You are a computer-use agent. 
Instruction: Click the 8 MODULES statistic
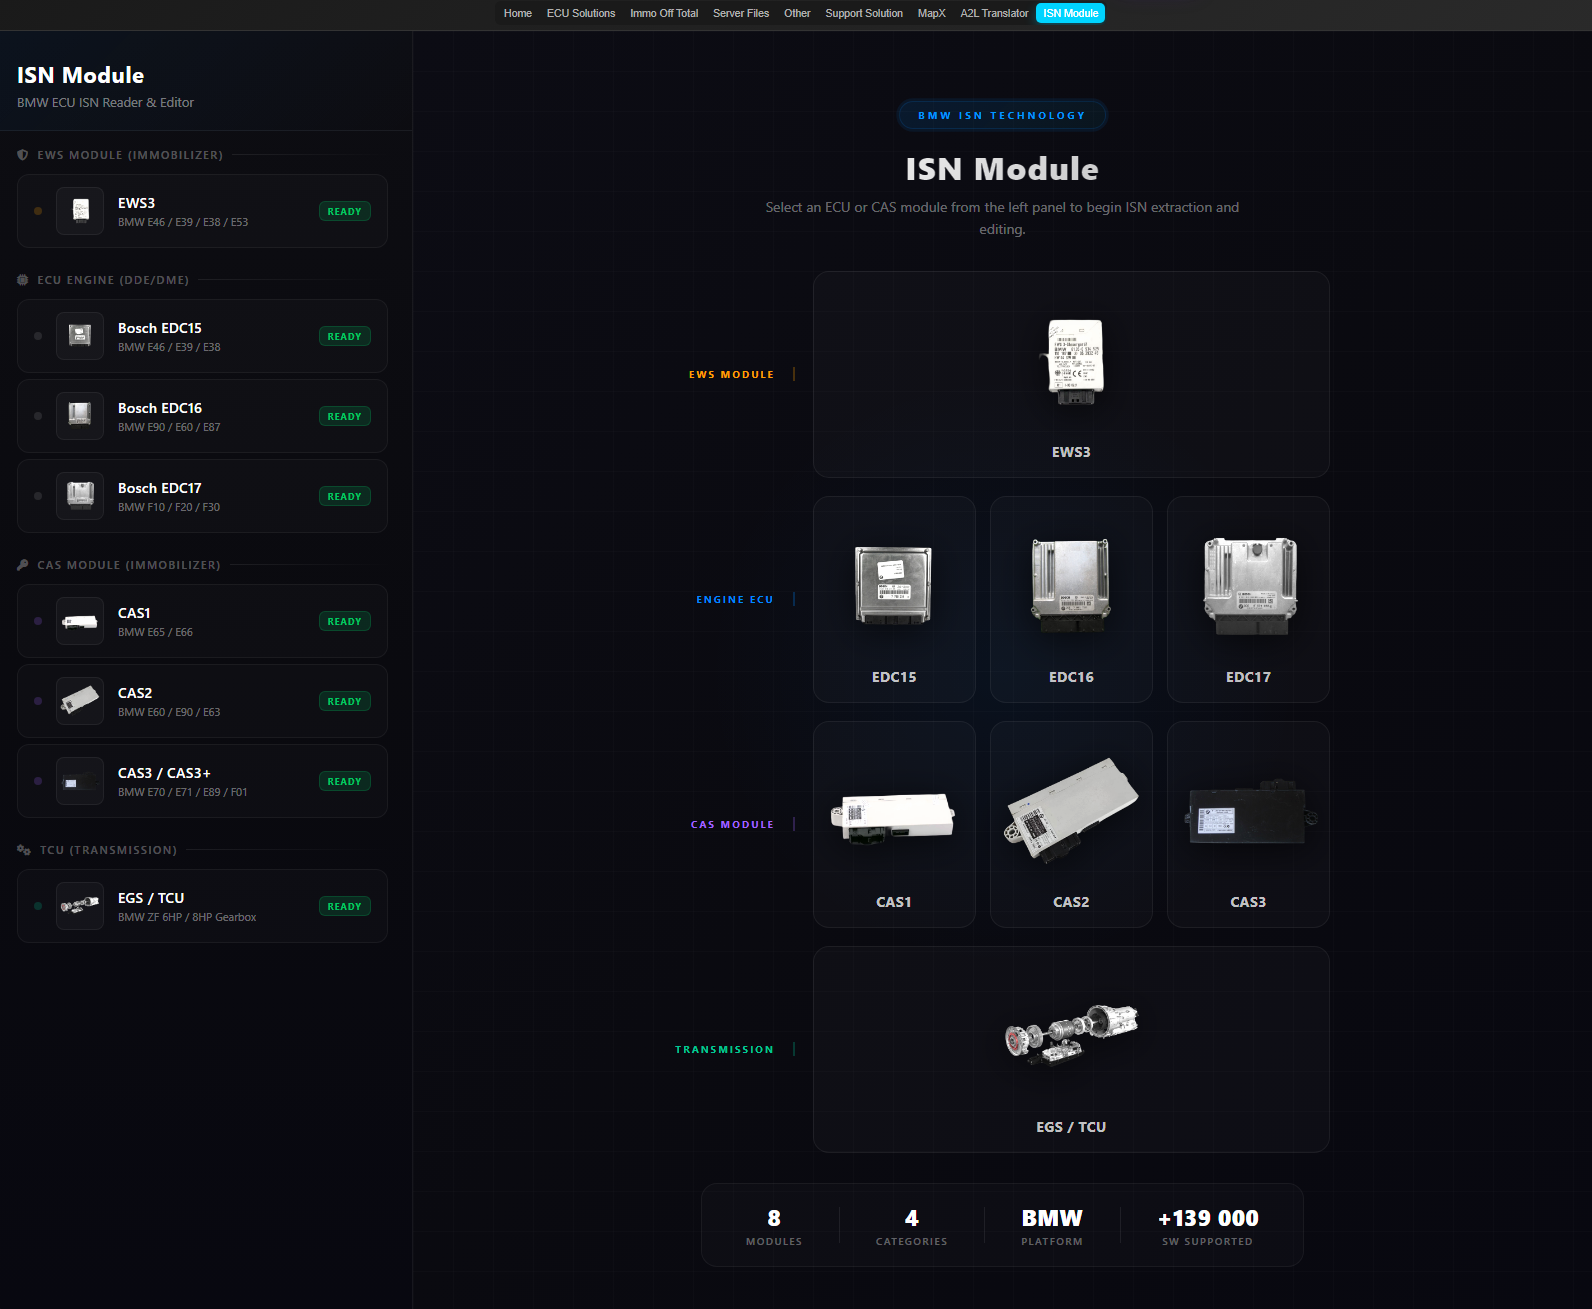click(x=774, y=1226)
